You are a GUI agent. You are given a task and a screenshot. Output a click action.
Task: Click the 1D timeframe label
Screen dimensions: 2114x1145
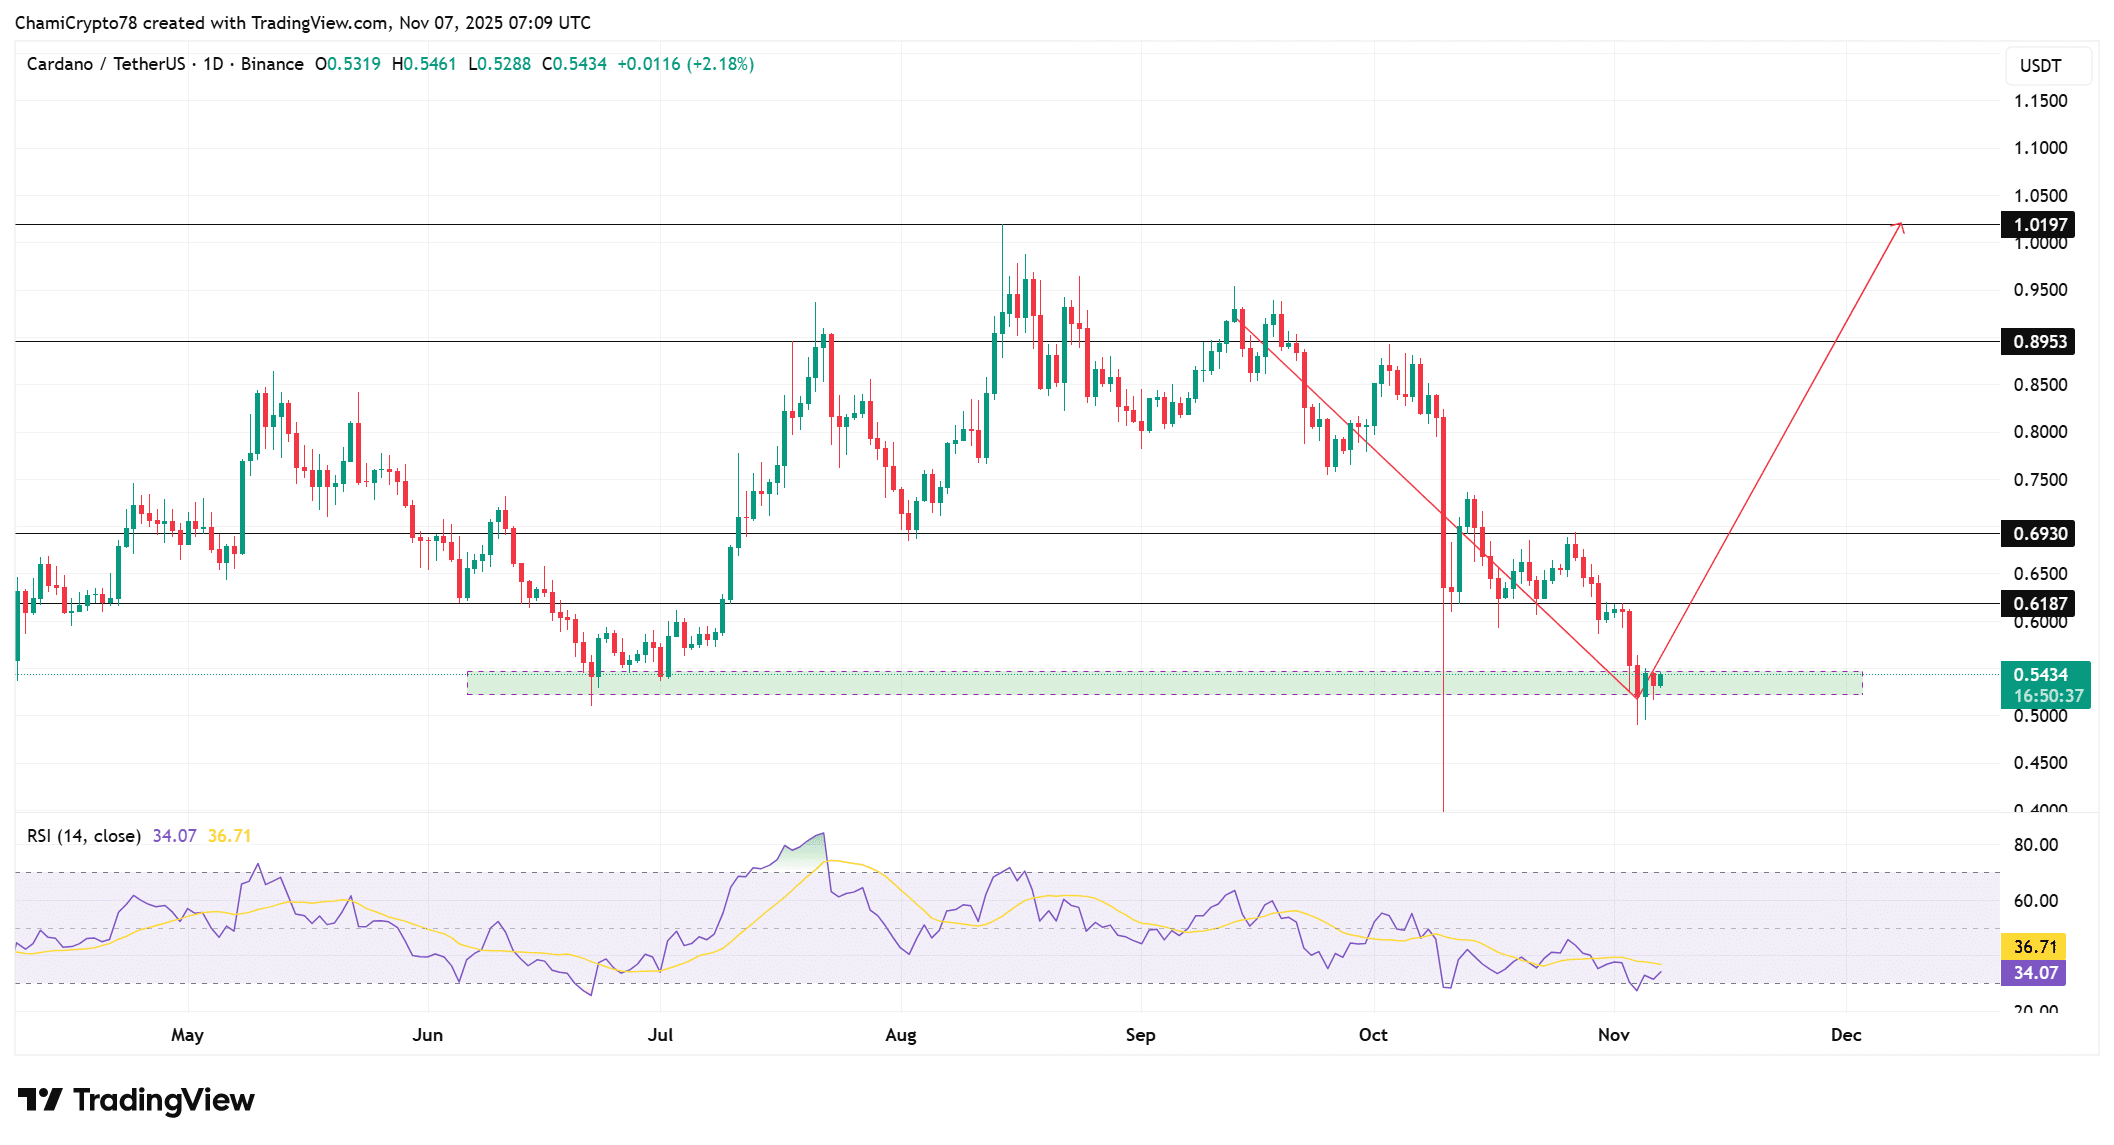pyautogui.click(x=212, y=63)
